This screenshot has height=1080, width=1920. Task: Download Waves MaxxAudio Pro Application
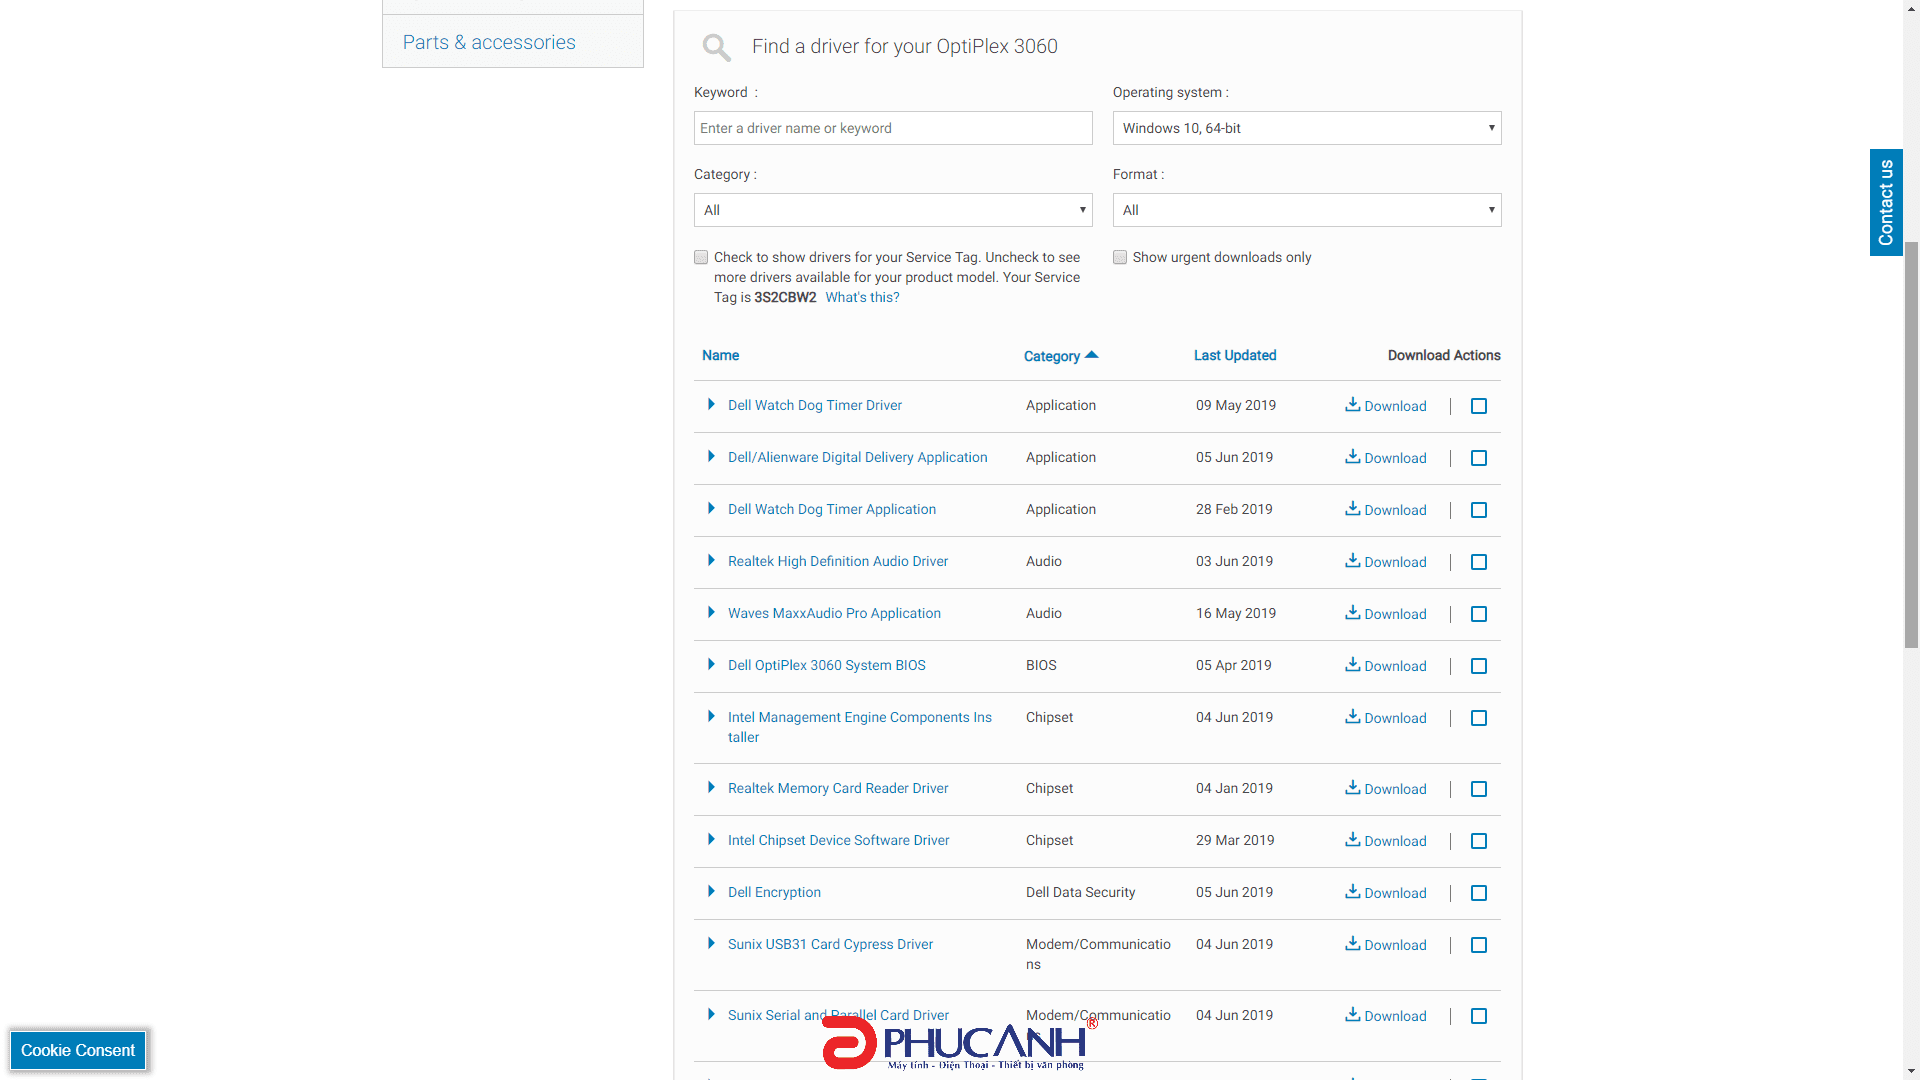click(x=1385, y=614)
